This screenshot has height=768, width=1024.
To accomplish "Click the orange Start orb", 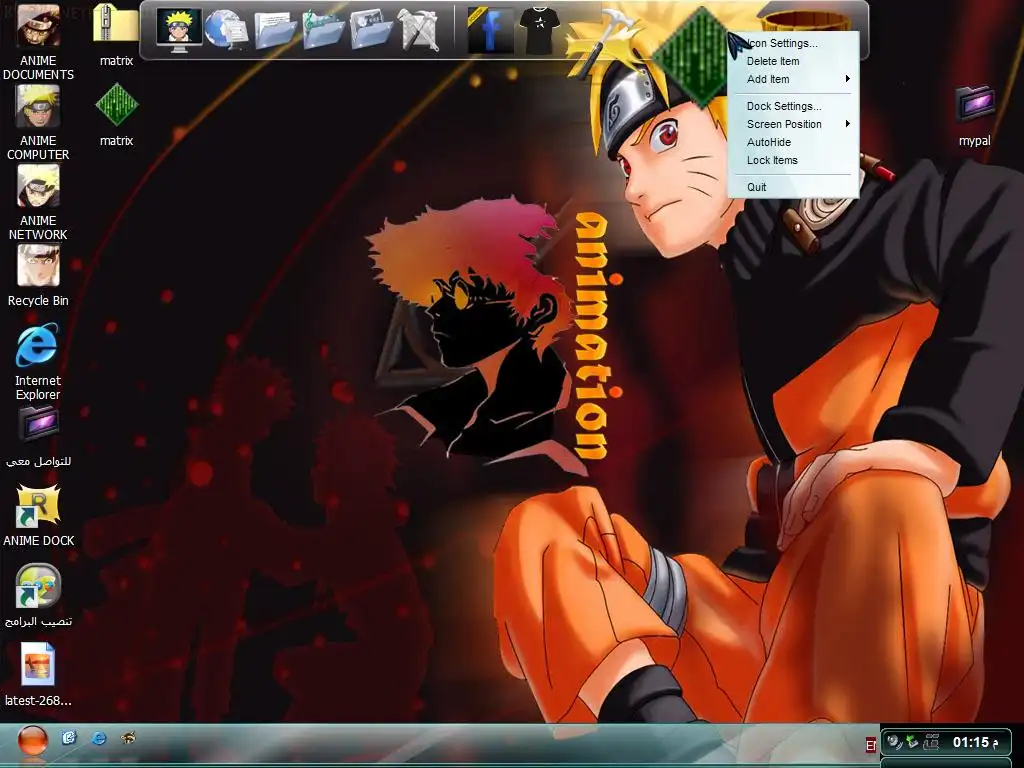I will coord(32,742).
